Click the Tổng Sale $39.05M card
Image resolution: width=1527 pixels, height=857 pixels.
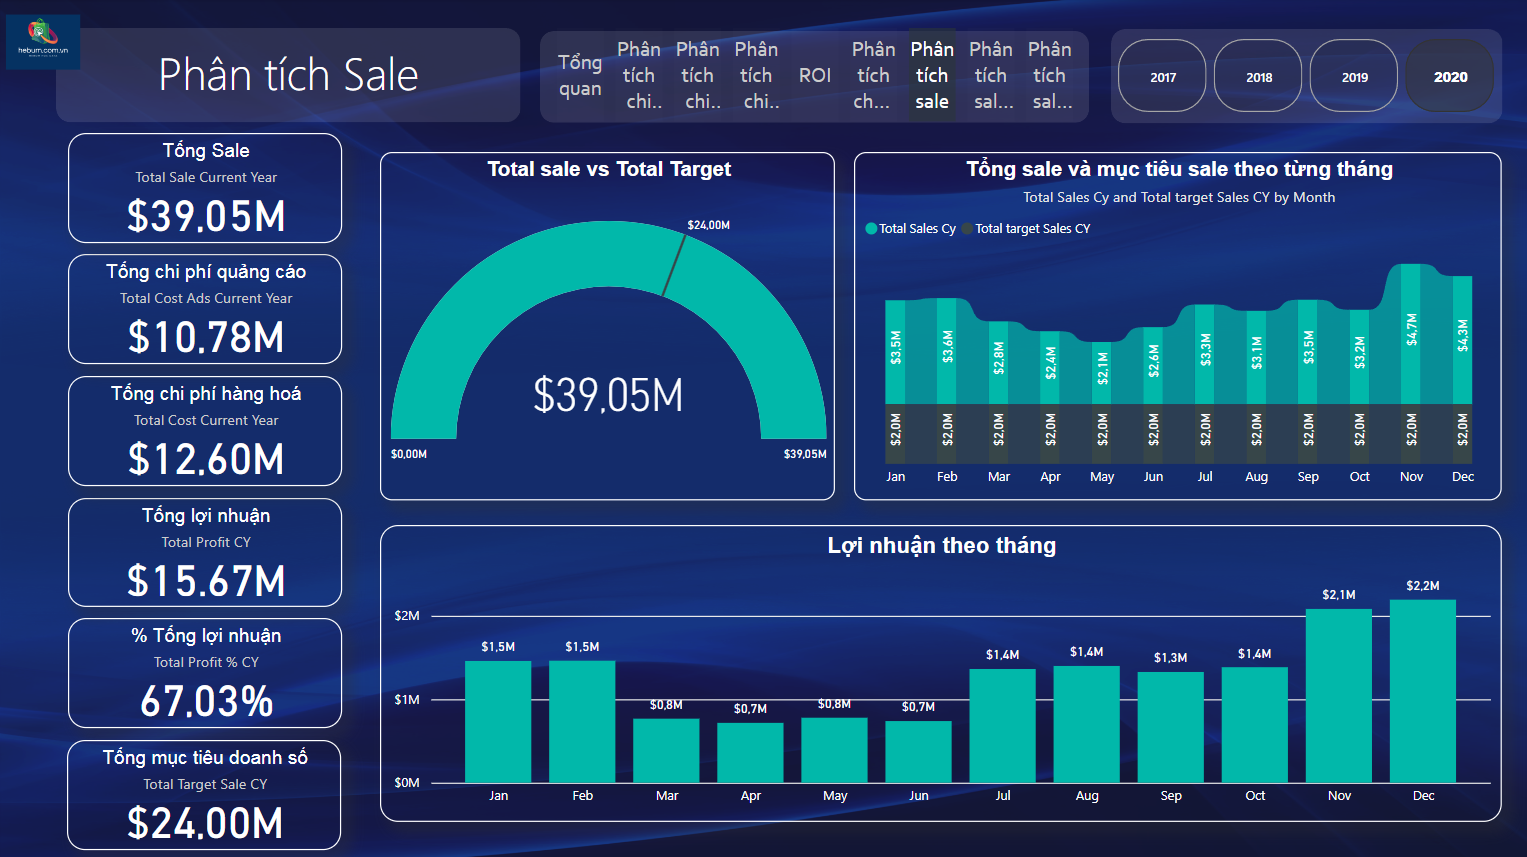point(205,189)
